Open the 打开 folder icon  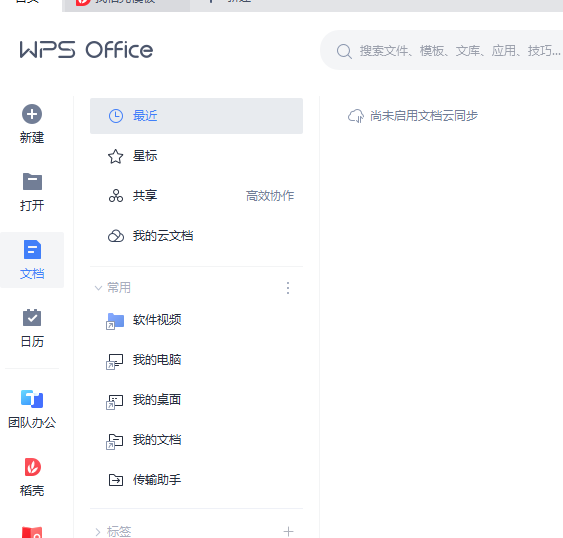(x=32, y=181)
